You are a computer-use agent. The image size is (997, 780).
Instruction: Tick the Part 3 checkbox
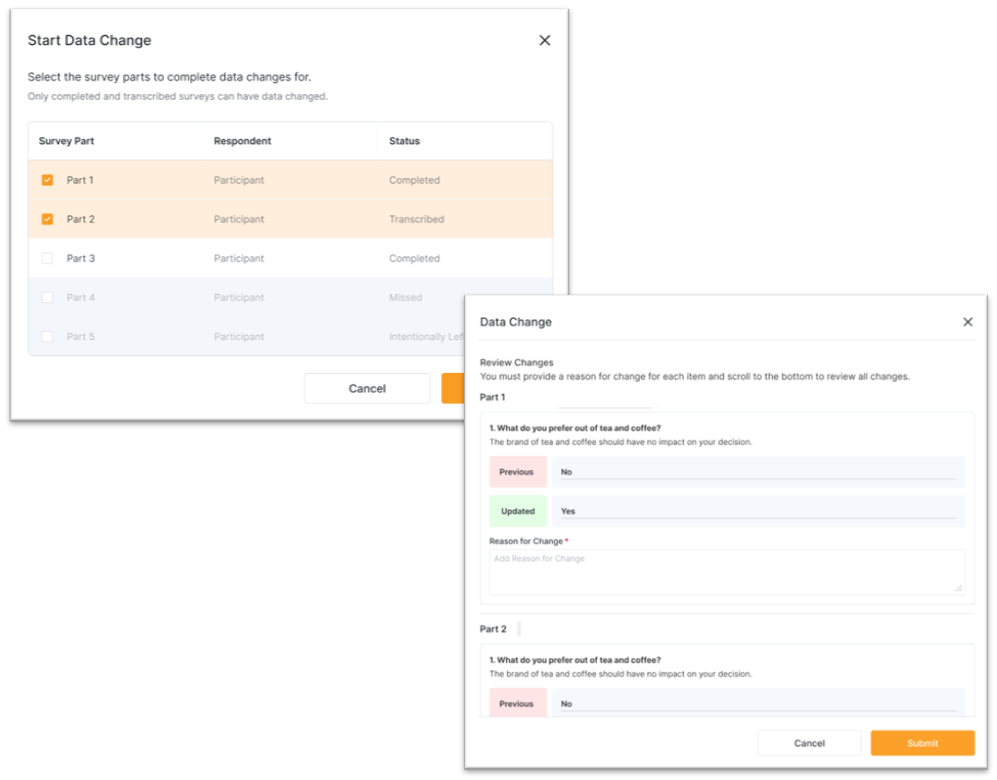(47, 258)
